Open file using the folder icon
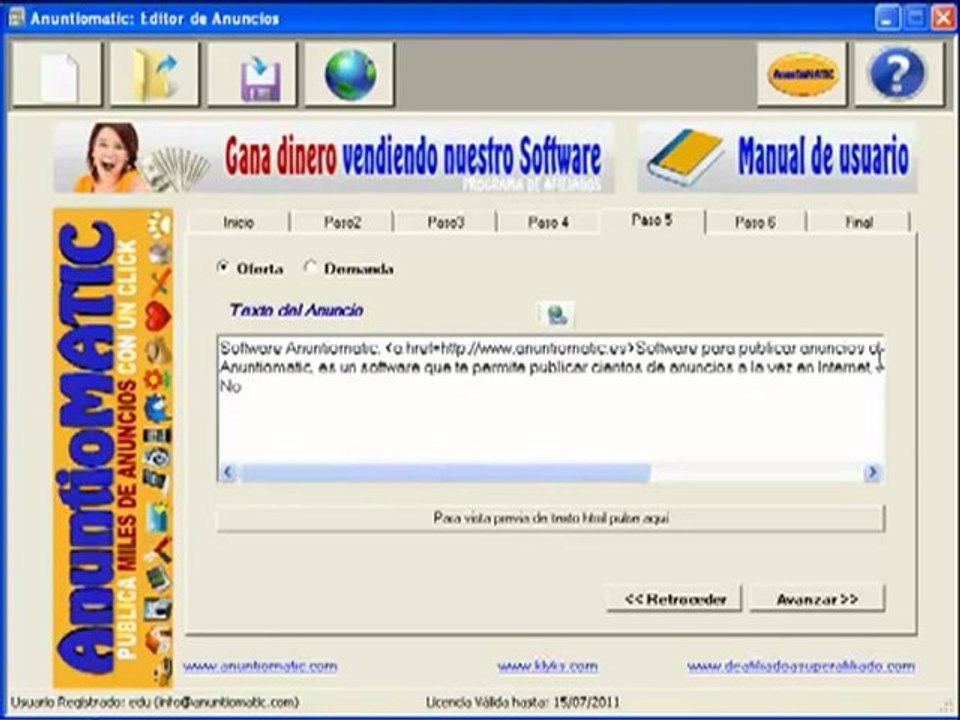Screen dimensions: 960x720 tap(154, 74)
